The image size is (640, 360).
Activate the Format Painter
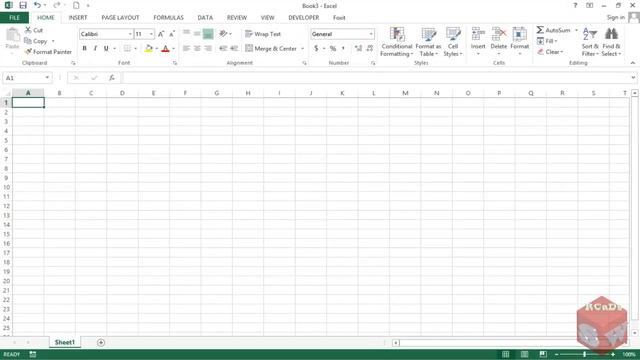point(48,52)
